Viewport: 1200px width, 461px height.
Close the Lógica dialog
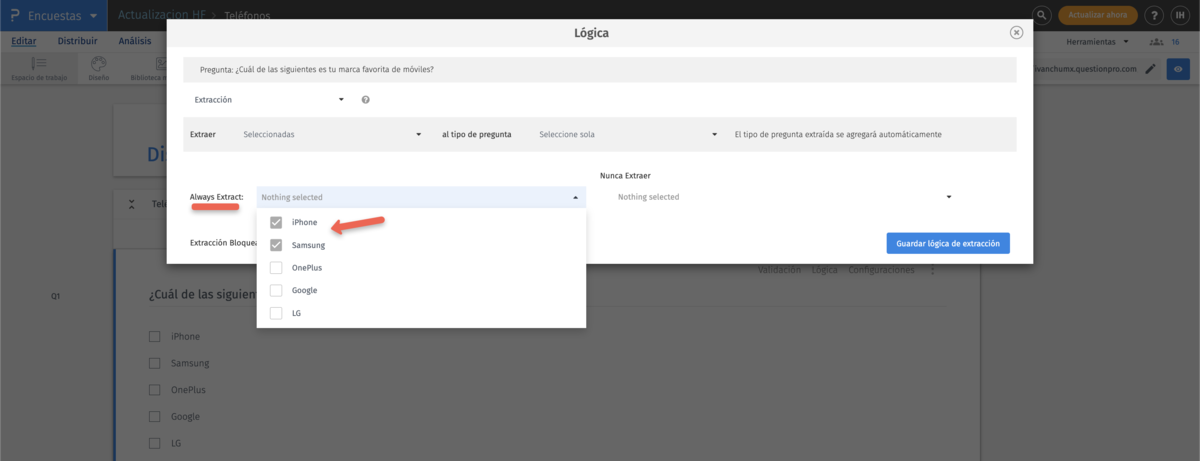pos(1016,32)
